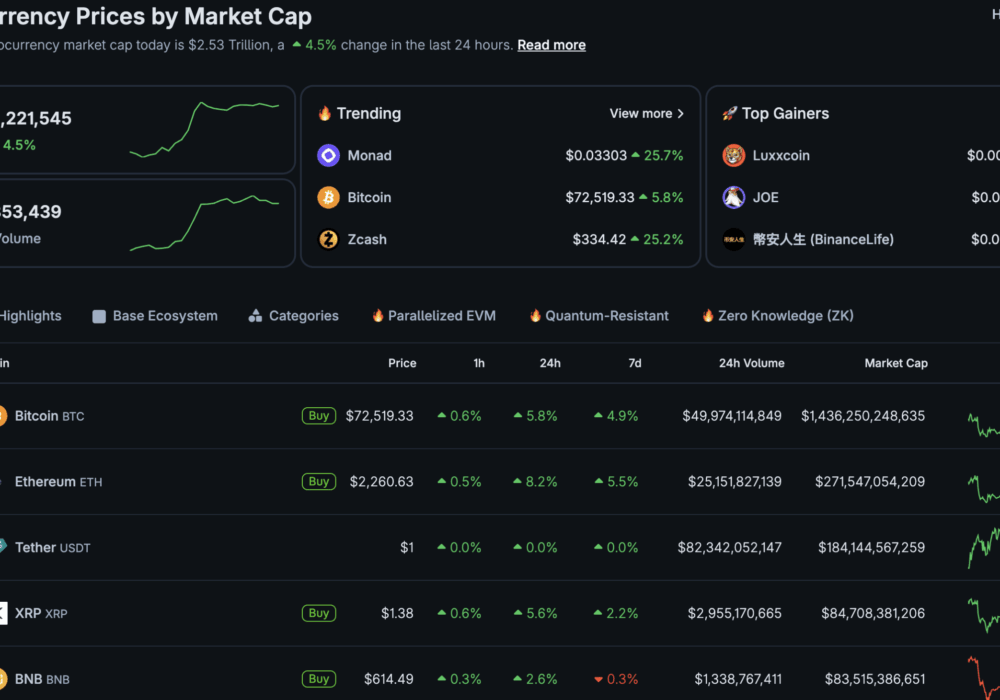
Task: Click the Luxxcoin icon in Top Gainers
Action: (734, 155)
